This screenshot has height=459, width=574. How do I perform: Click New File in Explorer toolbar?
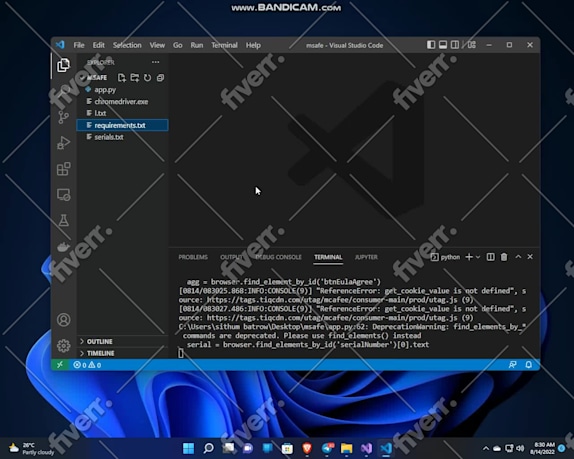click(122, 78)
